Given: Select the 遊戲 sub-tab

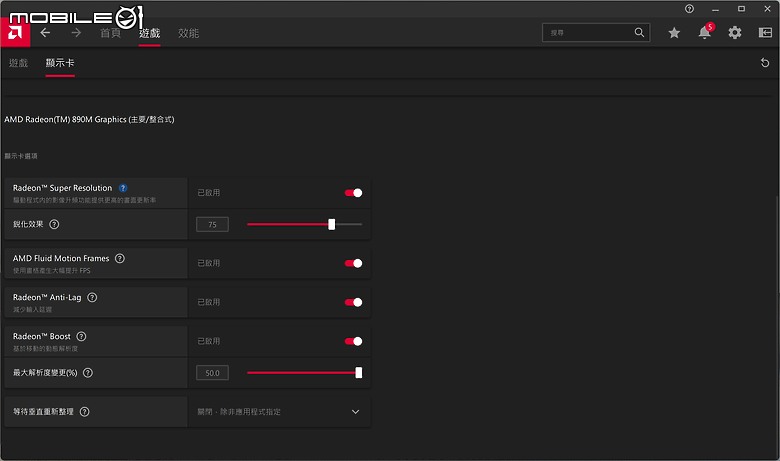Looking at the screenshot, I should (18, 63).
